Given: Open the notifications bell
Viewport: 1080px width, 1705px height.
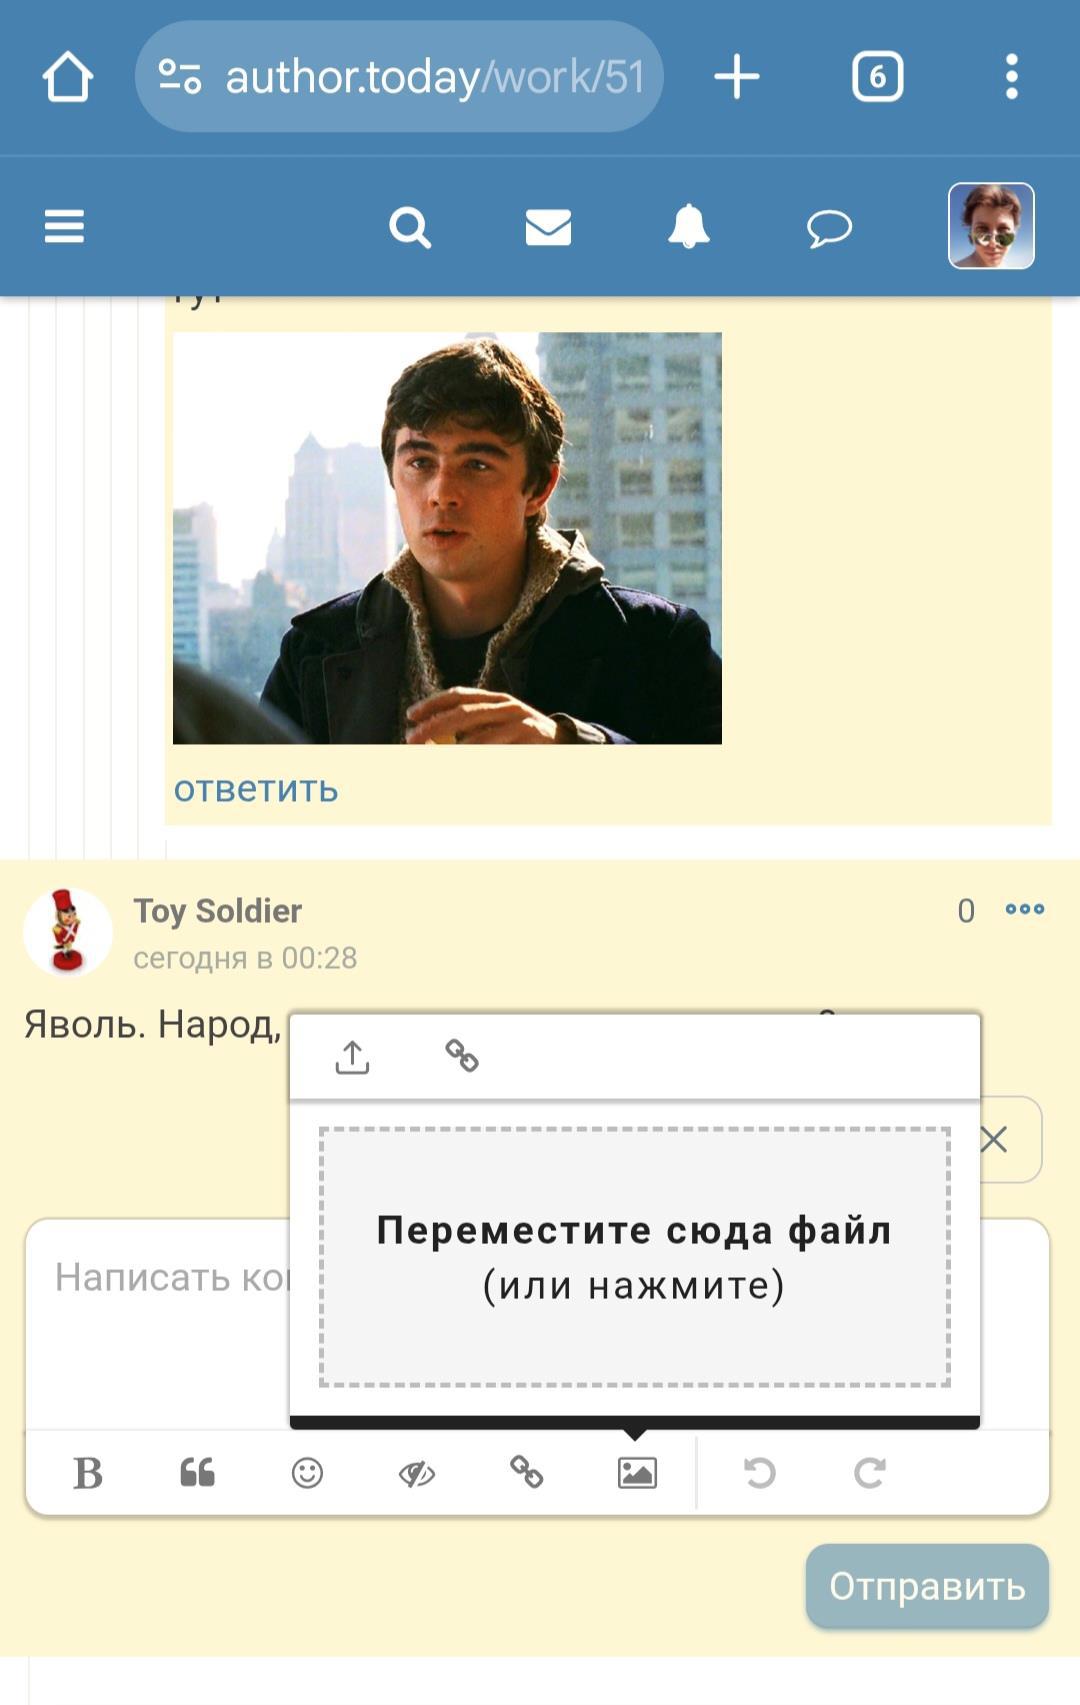Looking at the screenshot, I should pos(688,226).
